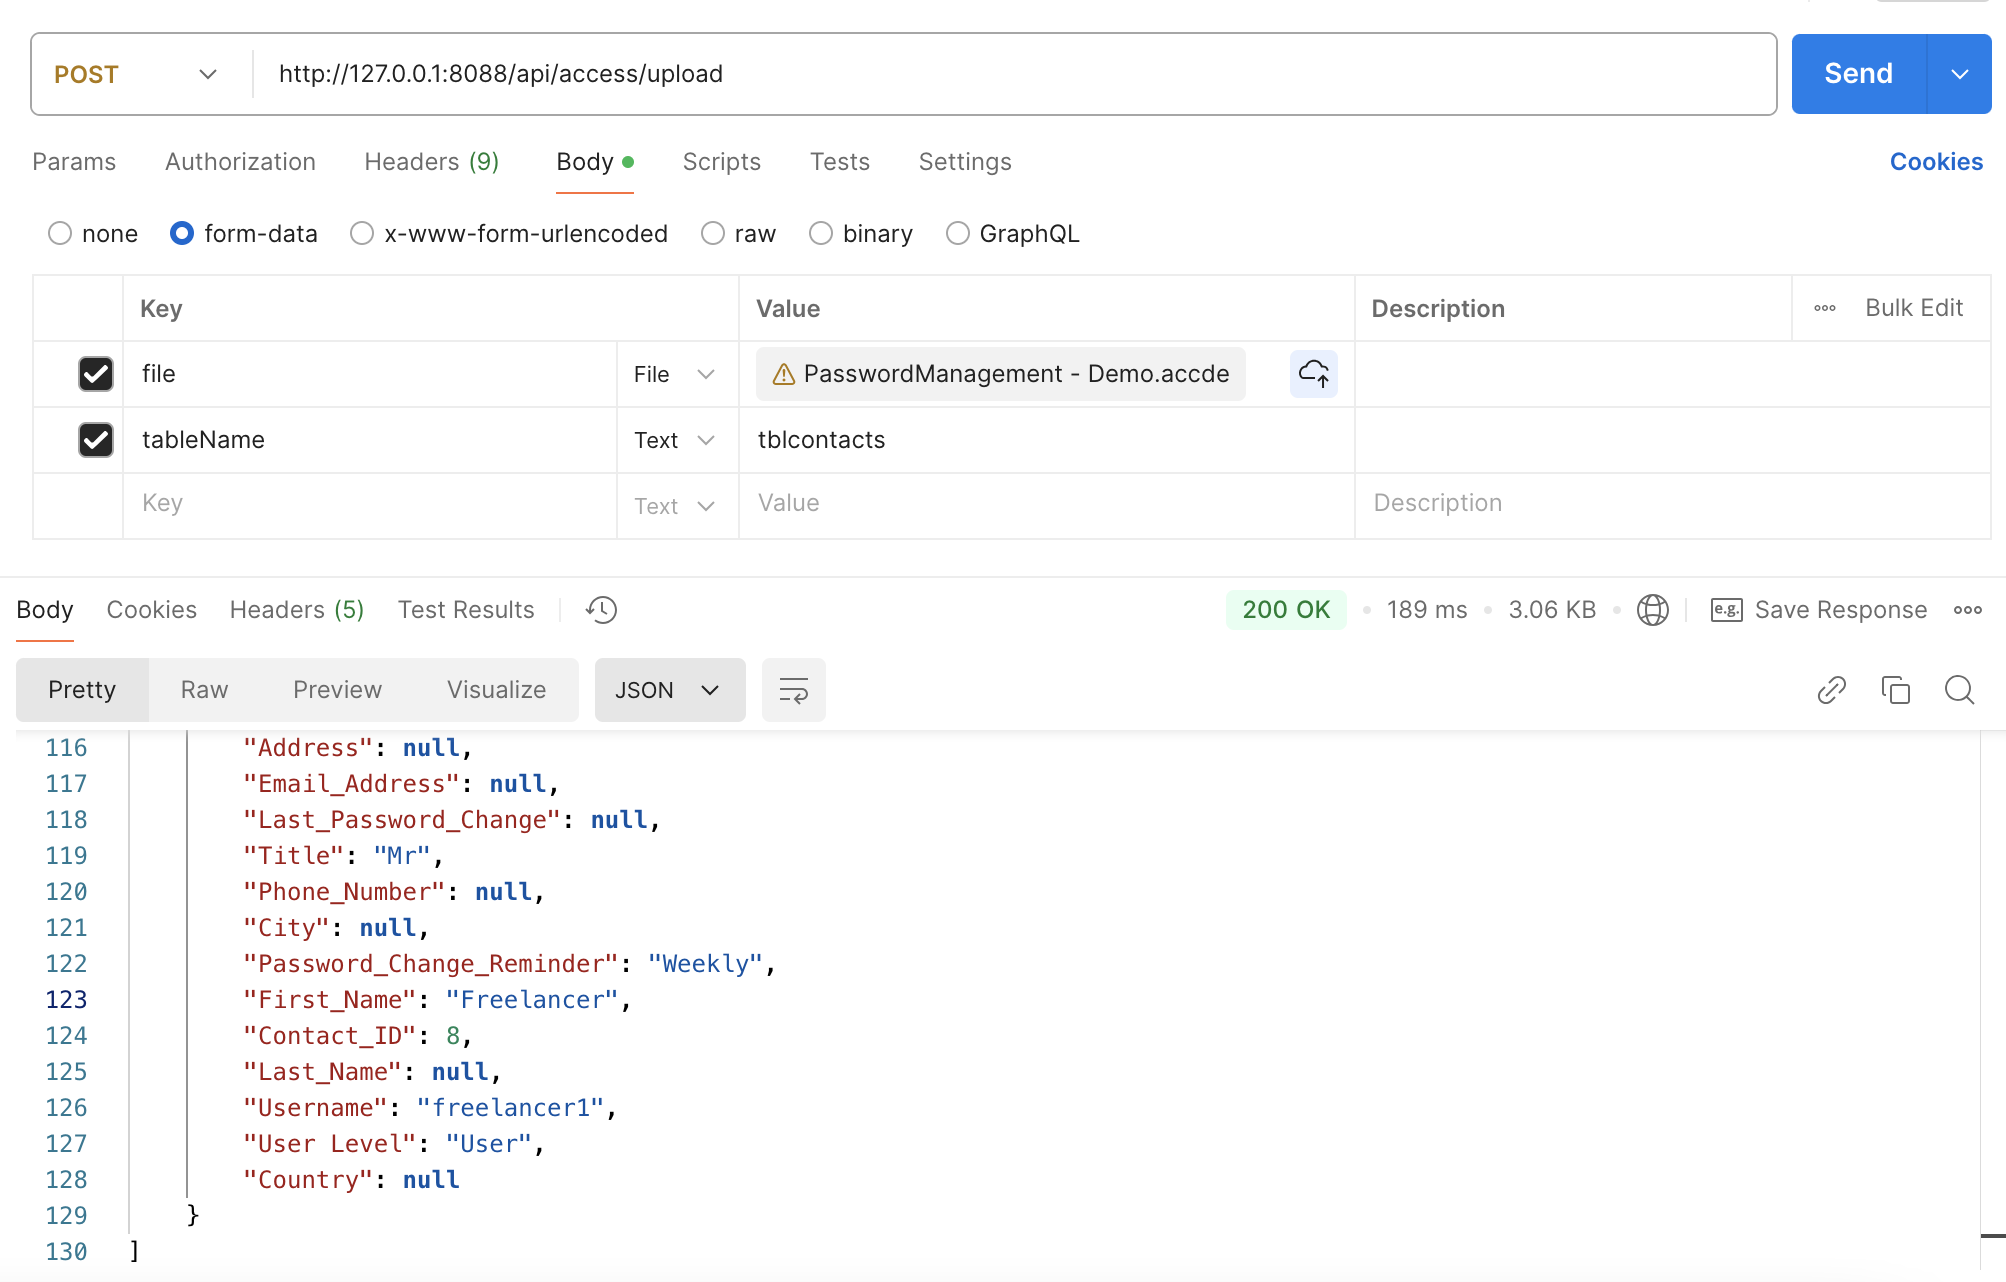Open the Test Results tab
Screen dimensions: 2006x1282
pos(465,610)
